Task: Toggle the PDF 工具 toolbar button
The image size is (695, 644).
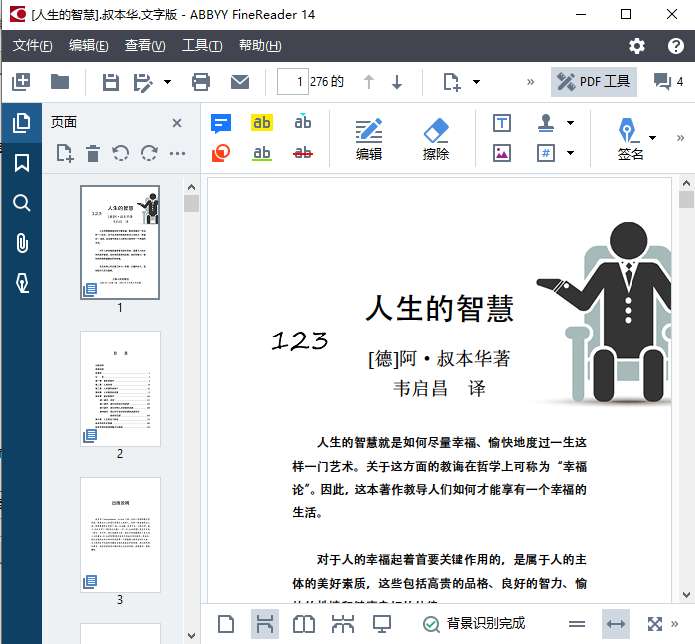Action: (x=594, y=82)
